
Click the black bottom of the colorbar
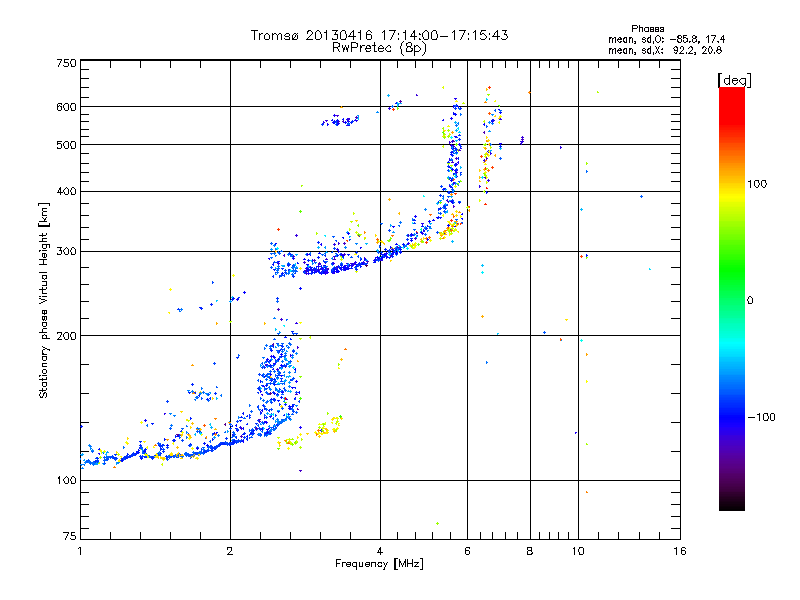[x=732, y=503]
